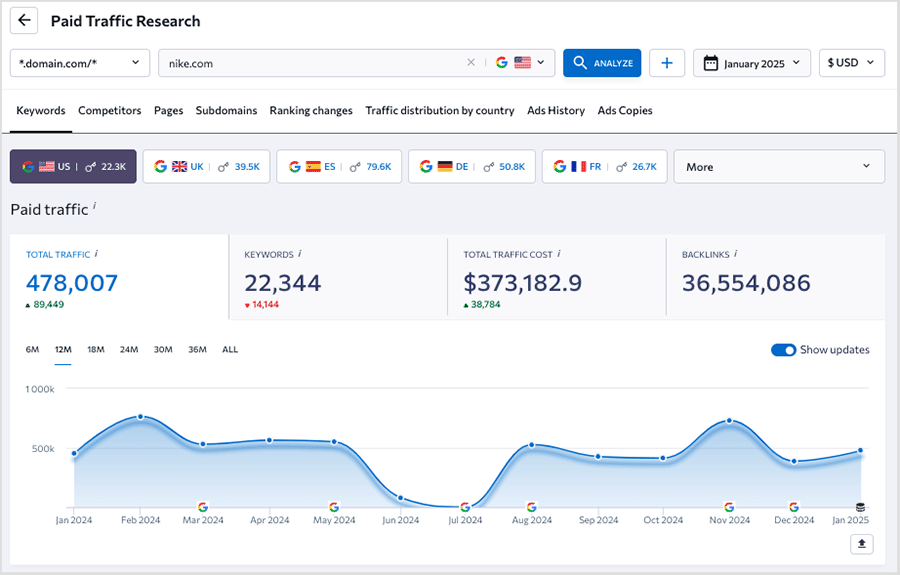900x575 pixels.
Task: Select the US 22.3K region chip
Action: tap(73, 167)
